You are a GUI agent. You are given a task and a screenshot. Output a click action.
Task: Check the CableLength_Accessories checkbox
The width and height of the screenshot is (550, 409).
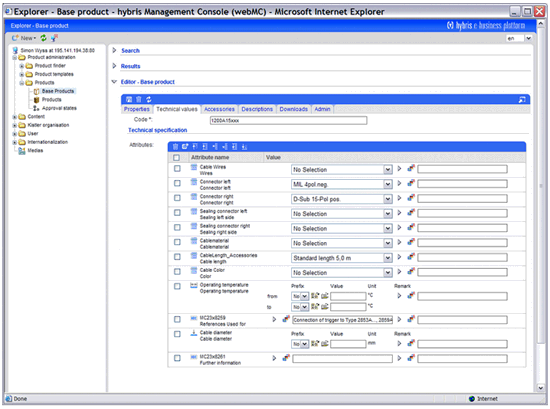177,257
